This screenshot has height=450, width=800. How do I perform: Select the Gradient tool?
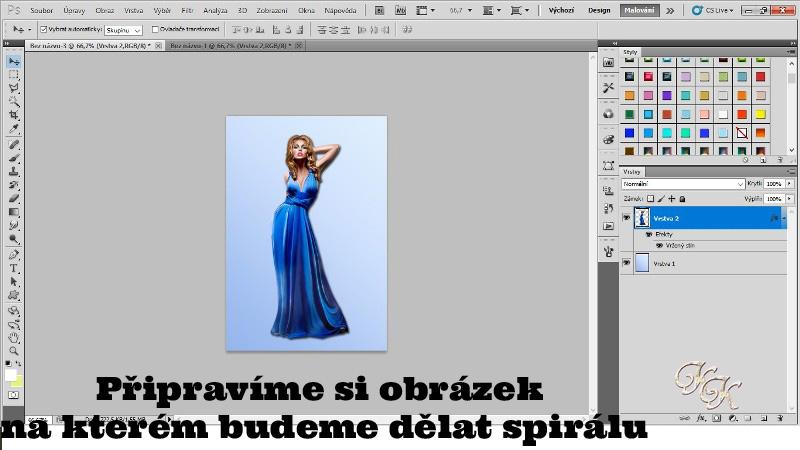[x=14, y=212]
